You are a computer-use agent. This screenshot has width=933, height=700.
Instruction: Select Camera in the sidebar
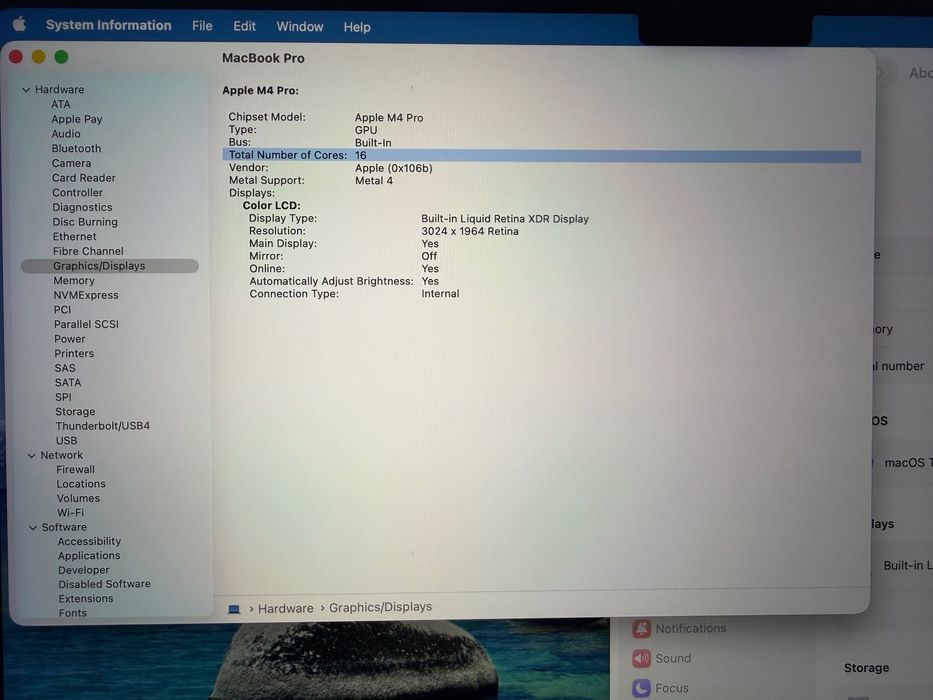pos(71,163)
